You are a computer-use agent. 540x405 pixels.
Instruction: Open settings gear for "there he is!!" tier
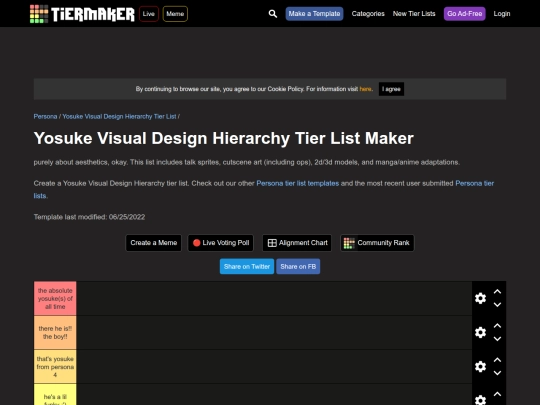[480, 332]
